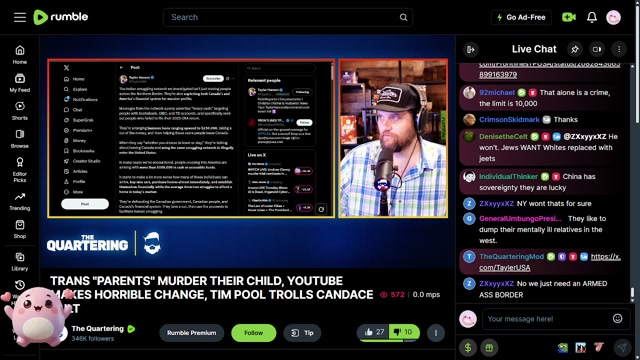Focus the Search field
This screenshot has height=360, width=640.
point(288,17)
